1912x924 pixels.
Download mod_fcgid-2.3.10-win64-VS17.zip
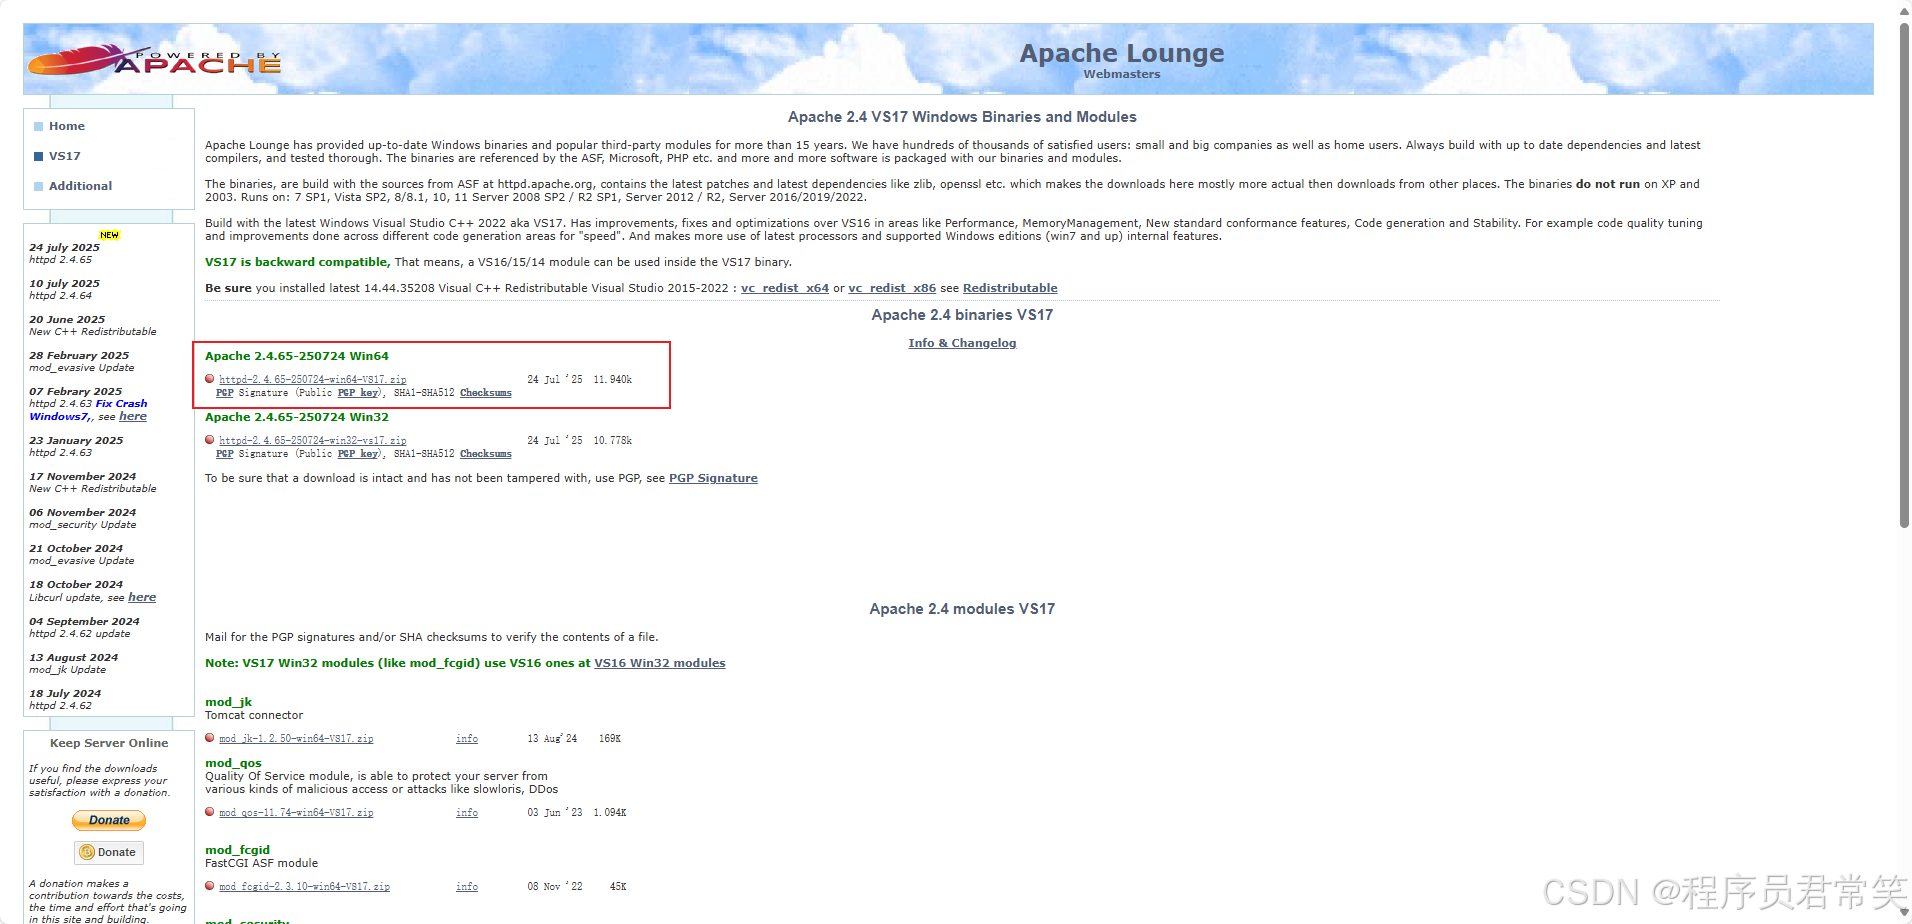pos(304,887)
